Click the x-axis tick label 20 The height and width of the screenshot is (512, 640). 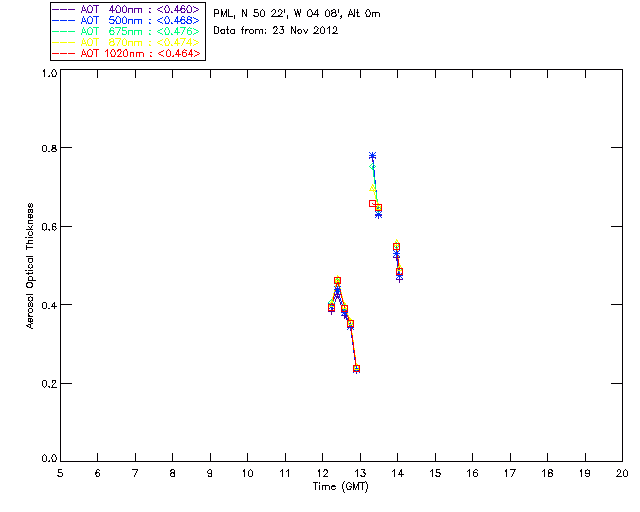622,473
